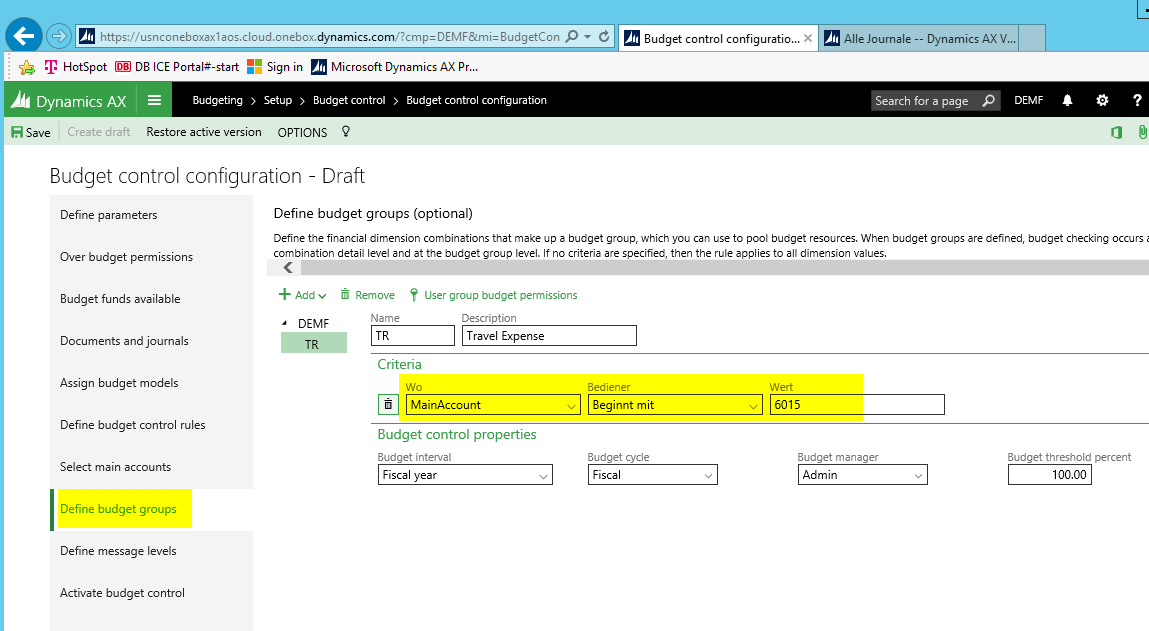1149x631 pixels.
Task: Open the OPTIONS menu
Action: pyautogui.click(x=302, y=132)
